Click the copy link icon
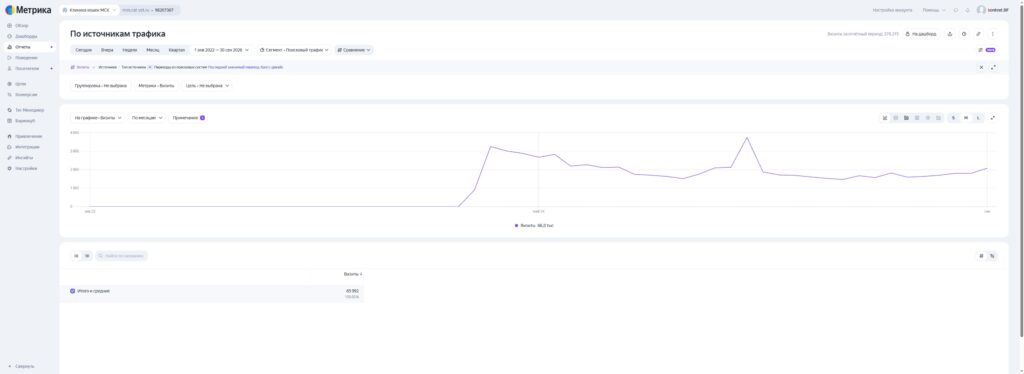 point(978,33)
